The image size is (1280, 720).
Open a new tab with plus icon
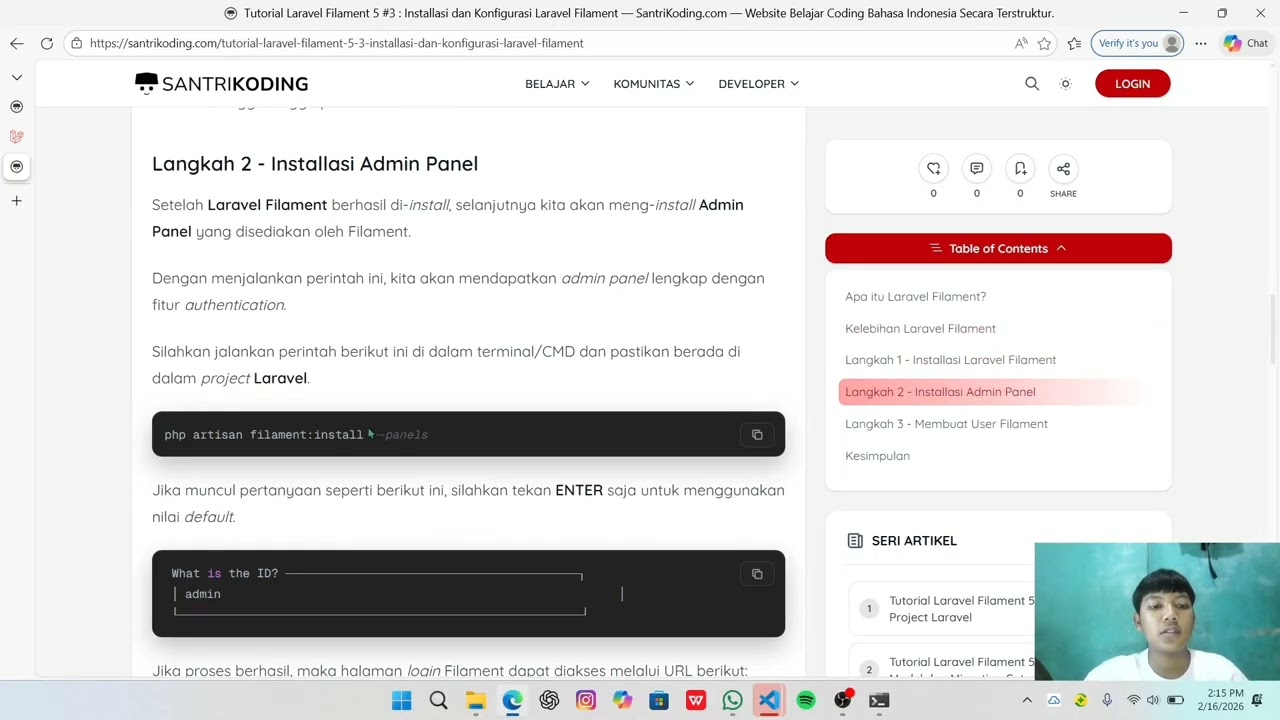17,201
